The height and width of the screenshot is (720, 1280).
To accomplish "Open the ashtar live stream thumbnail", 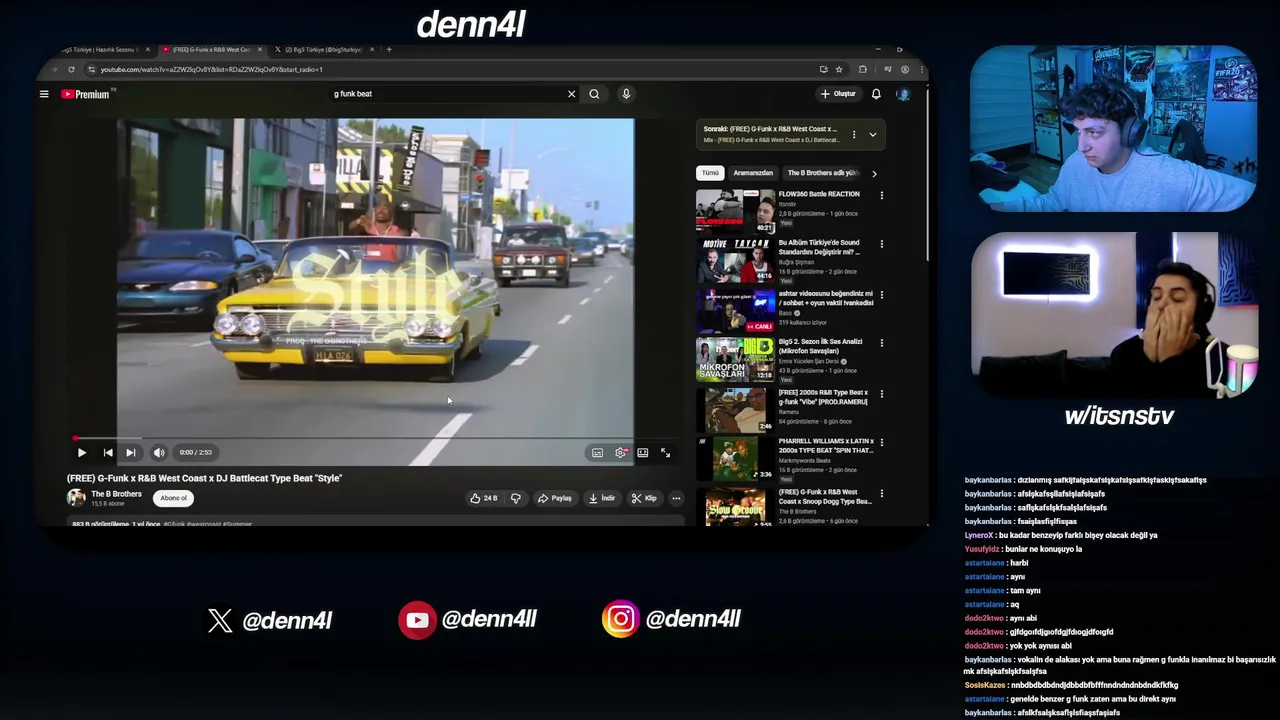I will pyautogui.click(x=735, y=311).
